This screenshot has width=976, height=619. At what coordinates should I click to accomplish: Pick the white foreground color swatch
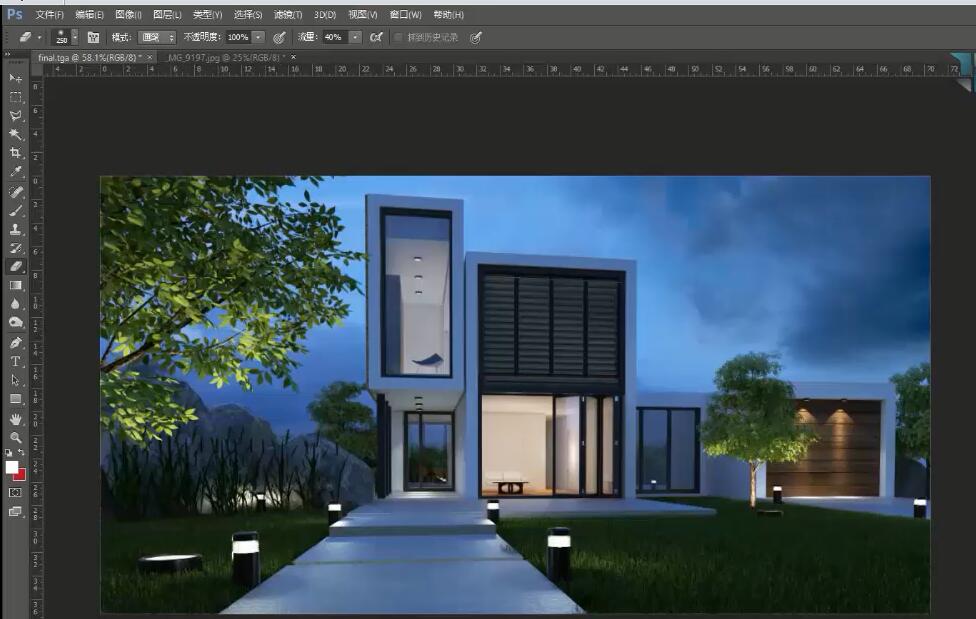11,466
